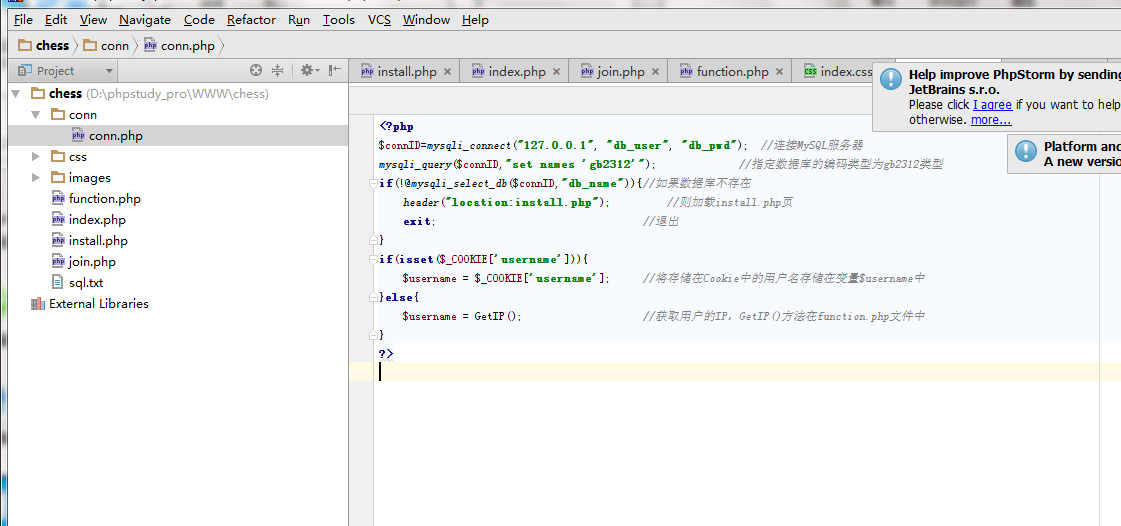The width and height of the screenshot is (1121, 526).
Task: Click the Collapse All icon in Project panel
Action: (277, 70)
